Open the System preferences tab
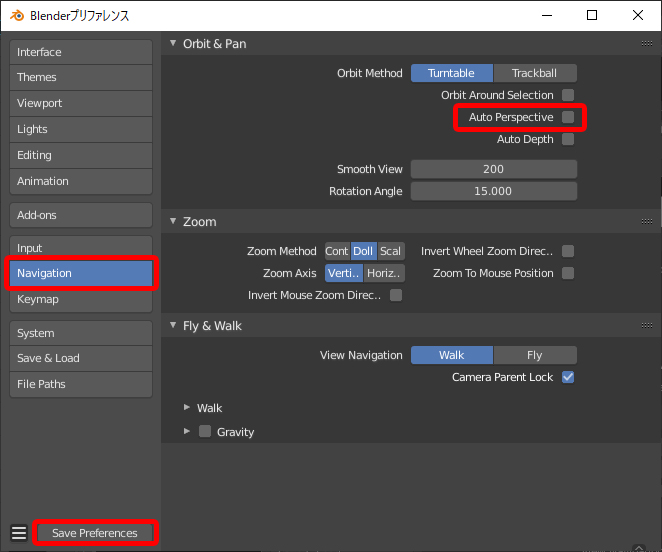 (81, 333)
